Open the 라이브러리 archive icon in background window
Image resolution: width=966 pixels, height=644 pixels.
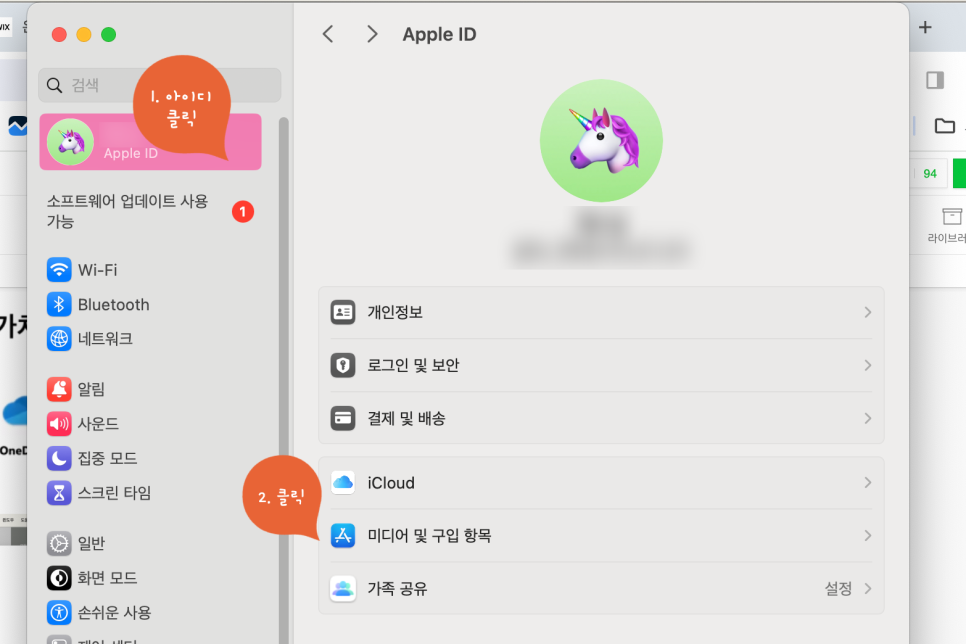point(952,216)
